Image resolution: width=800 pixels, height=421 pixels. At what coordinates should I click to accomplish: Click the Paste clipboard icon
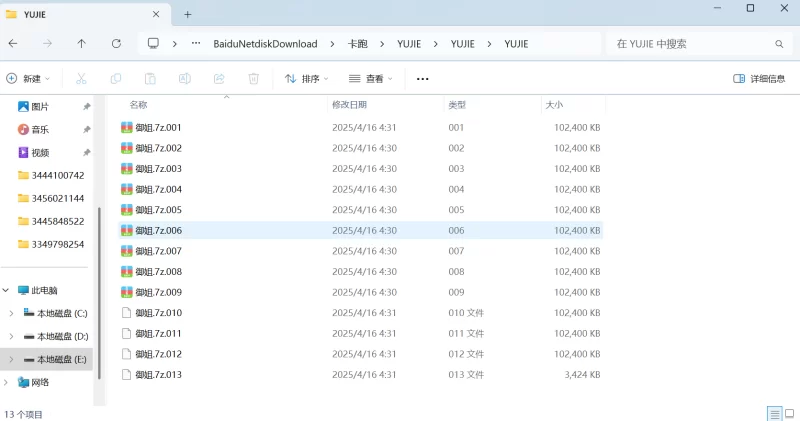(x=150, y=79)
